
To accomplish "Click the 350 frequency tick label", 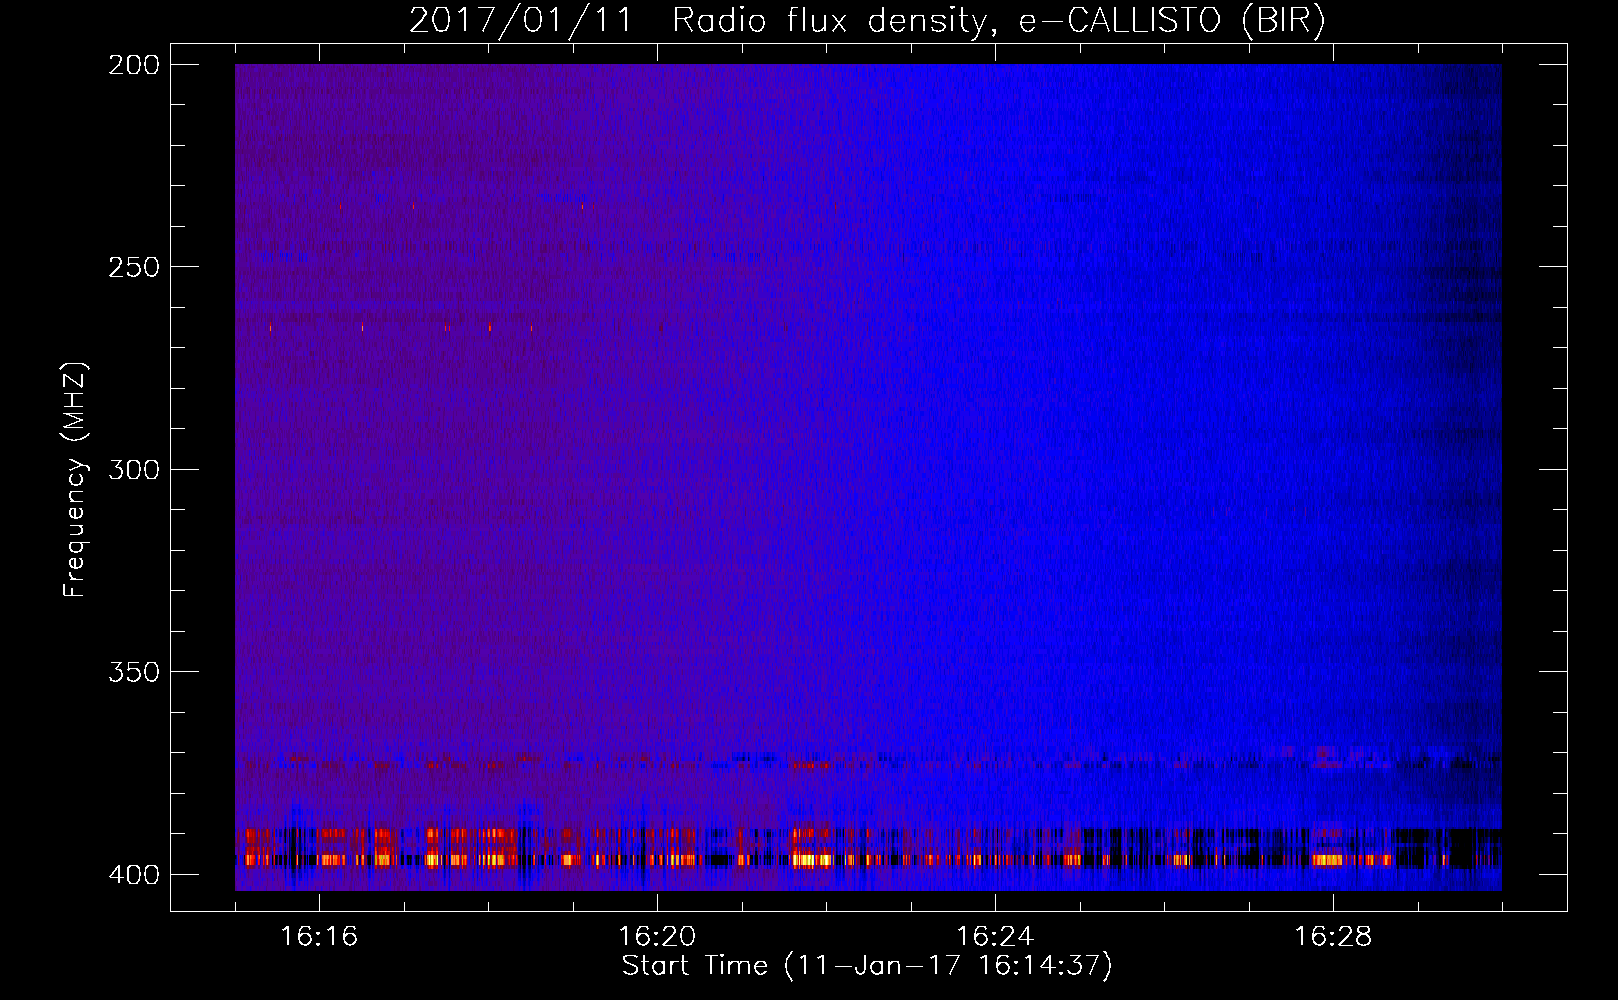I will [134, 672].
